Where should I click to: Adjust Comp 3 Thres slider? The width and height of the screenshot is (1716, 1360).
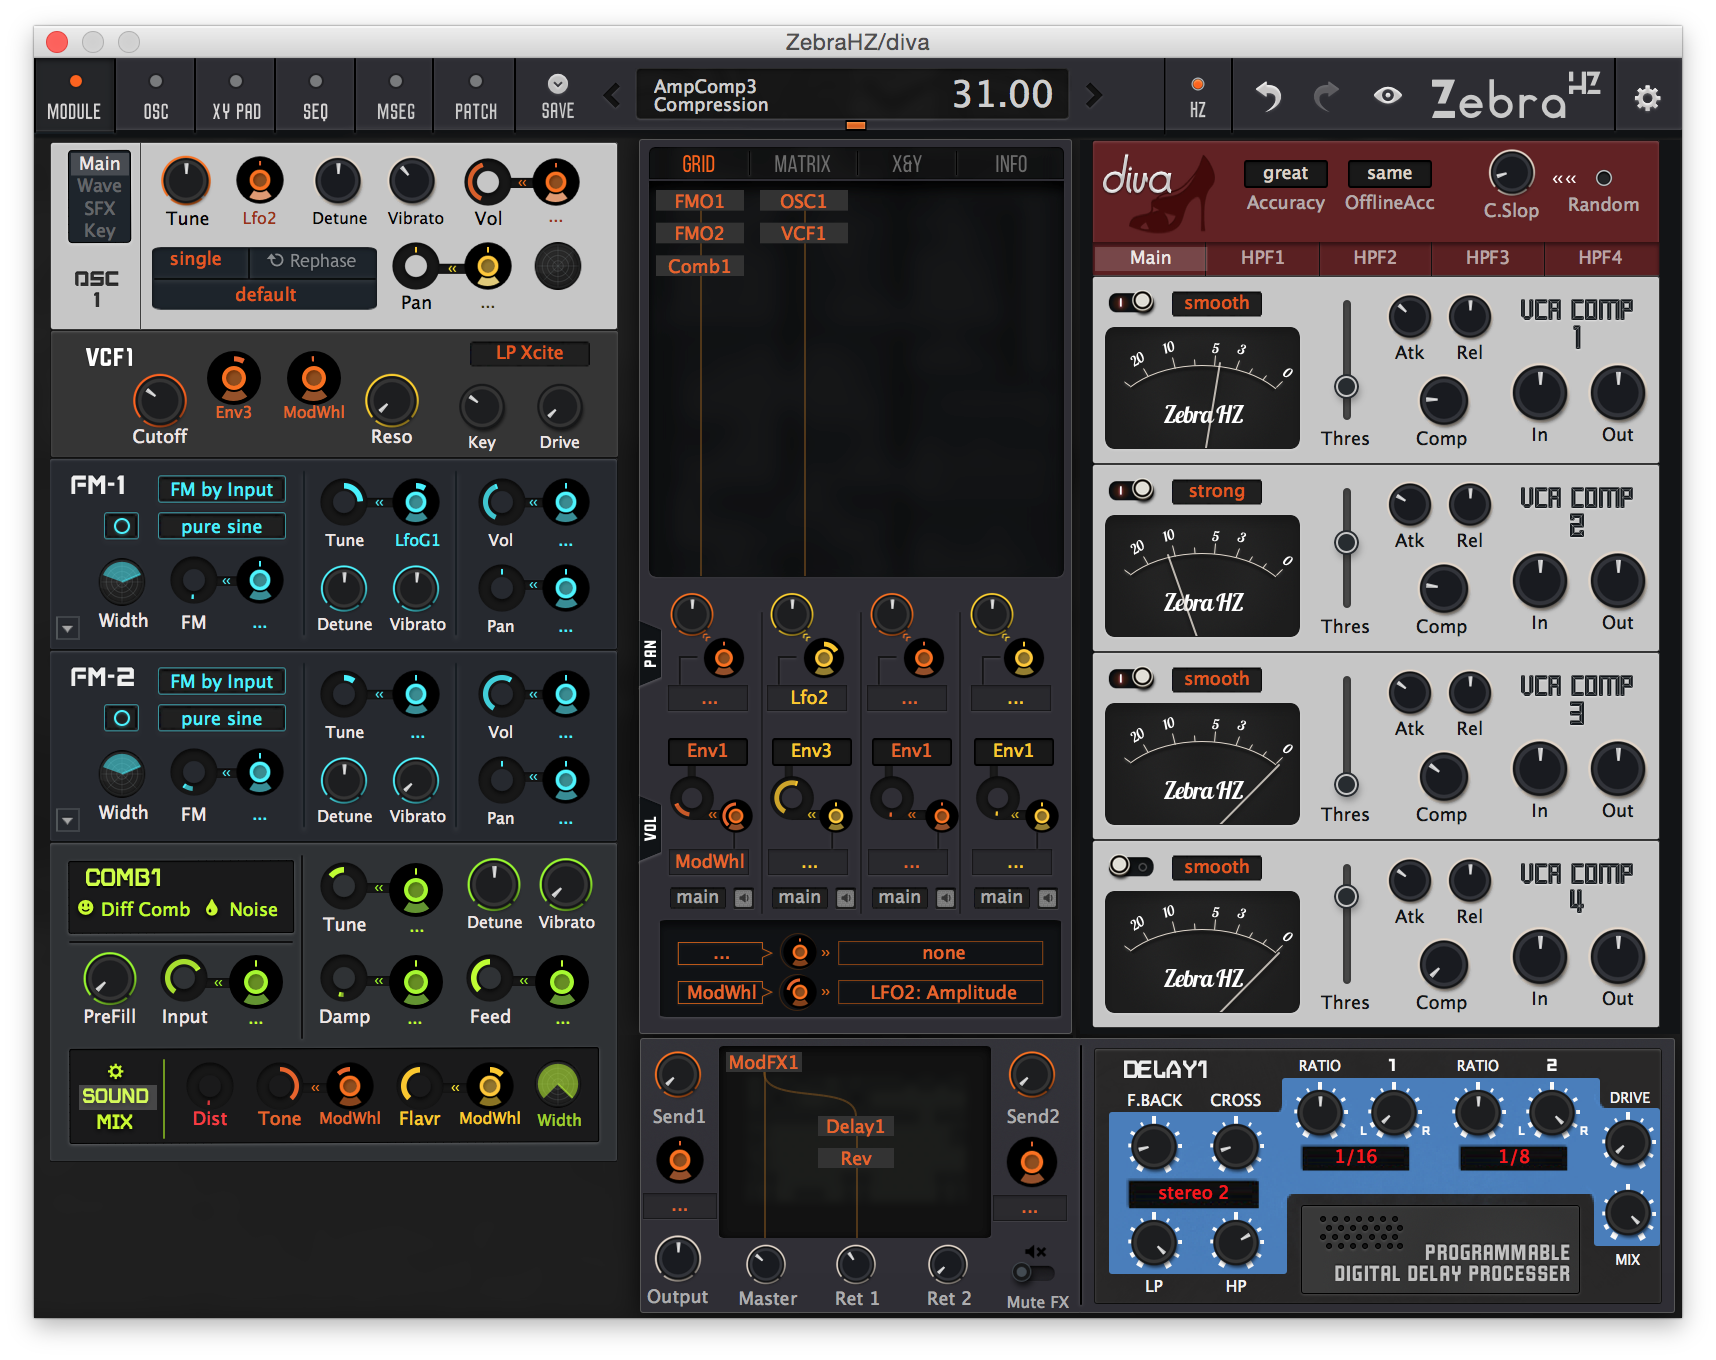[1347, 784]
